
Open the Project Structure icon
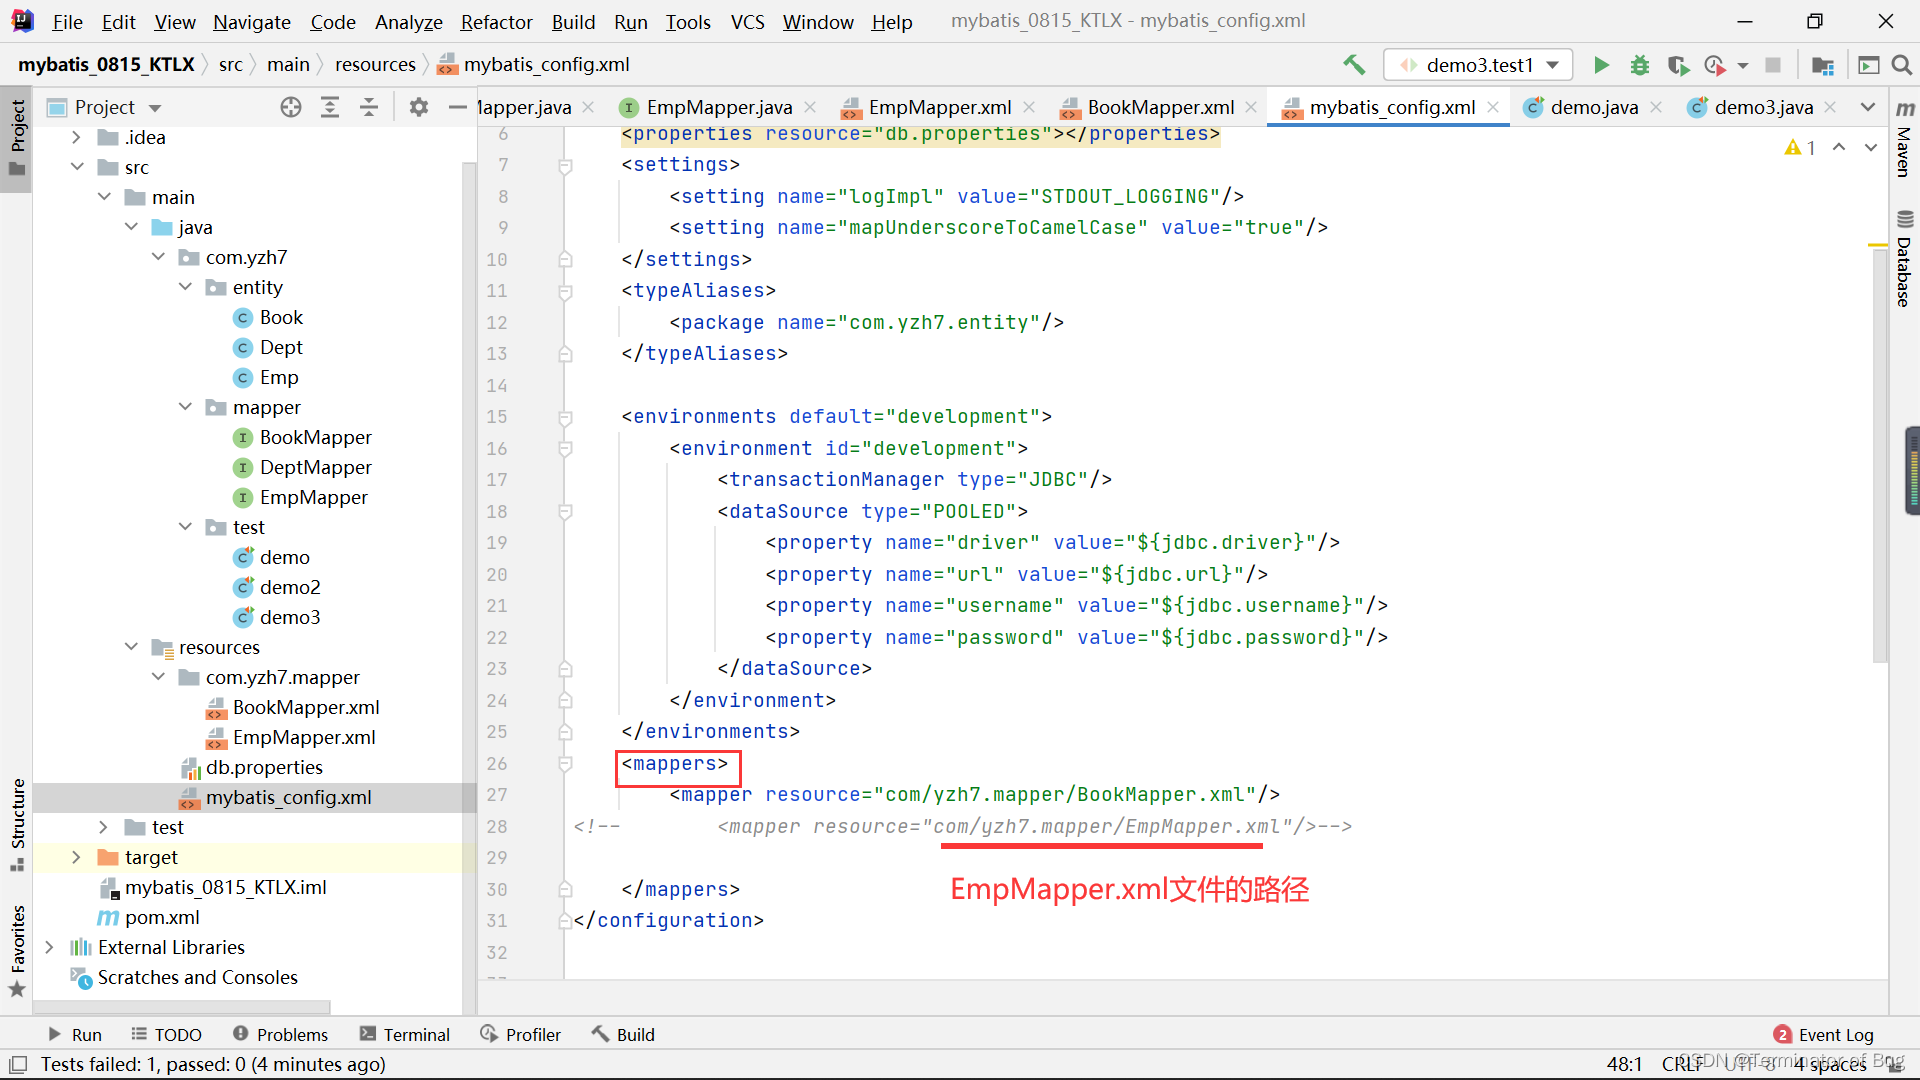tap(1823, 65)
